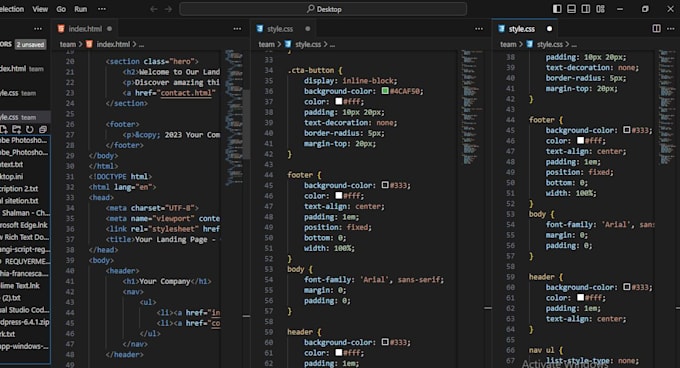Select the Edge.lnk file in Explorer
The image size is (680, 368).
[25, 225]
